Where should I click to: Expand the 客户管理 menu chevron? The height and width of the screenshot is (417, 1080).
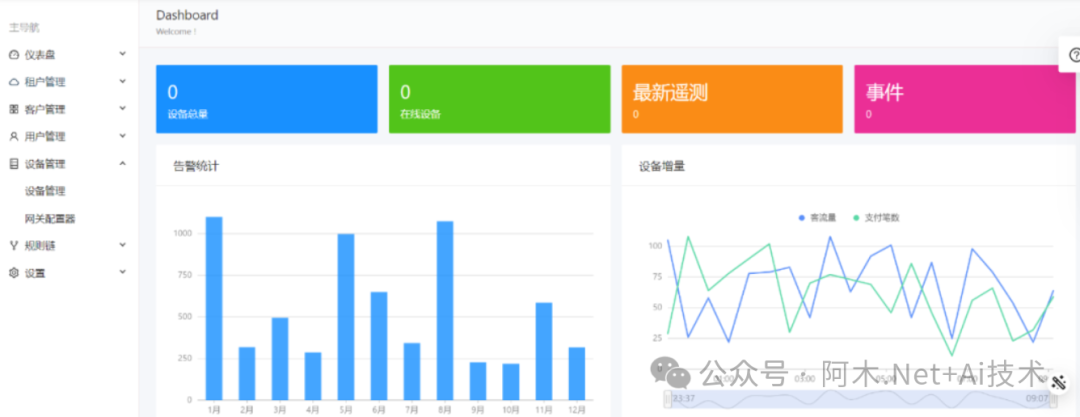[x=123, y=108]
